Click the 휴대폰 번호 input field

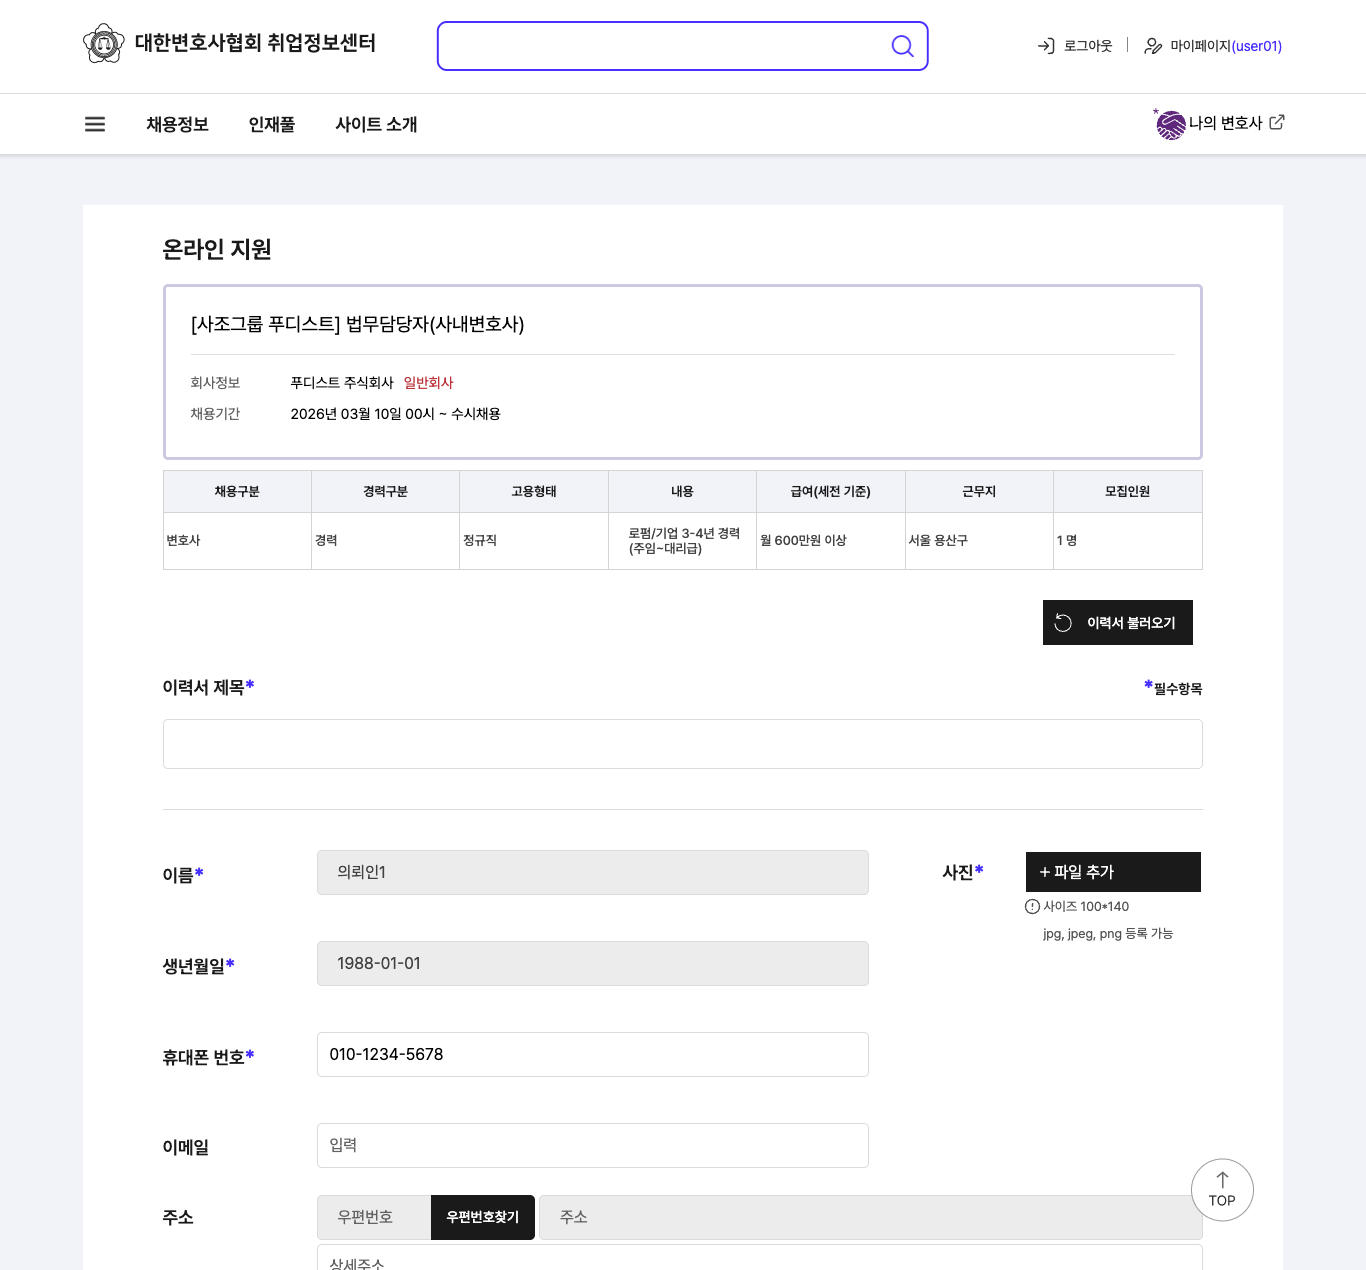pyautogui.click(x=592, y=1054)
